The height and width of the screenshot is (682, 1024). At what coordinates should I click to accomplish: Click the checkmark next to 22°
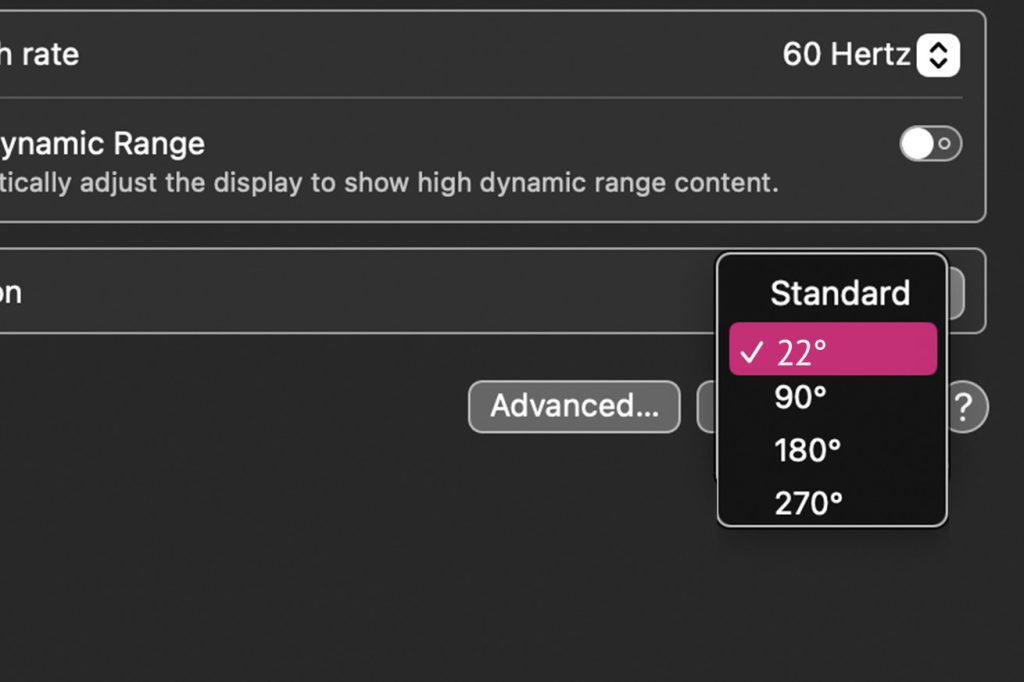pos(752,352)
